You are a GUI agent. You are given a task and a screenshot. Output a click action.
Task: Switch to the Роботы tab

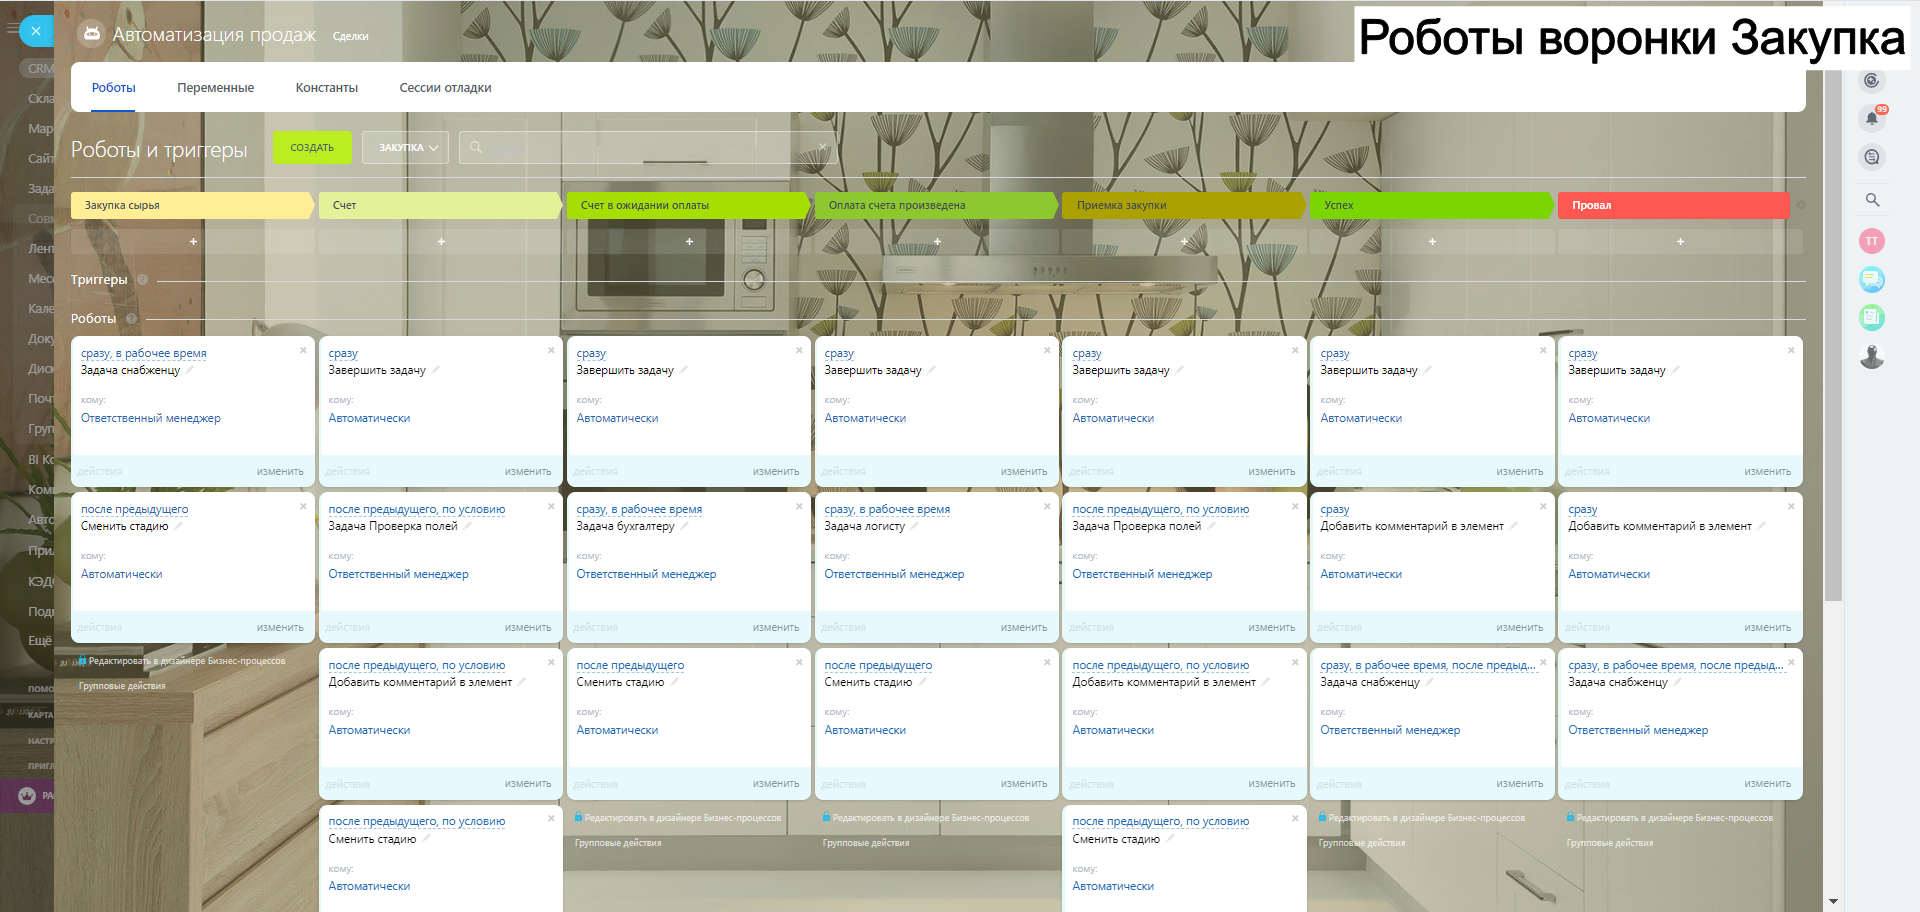pyautogui.click(x=114, y=88)
